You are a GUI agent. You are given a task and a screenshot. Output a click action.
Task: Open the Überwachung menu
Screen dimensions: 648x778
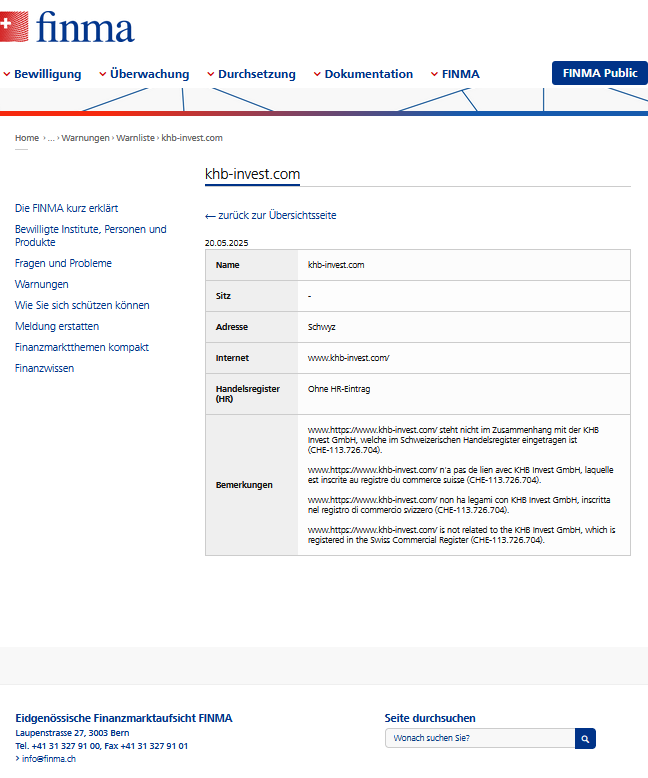click(x=149, y=74)
